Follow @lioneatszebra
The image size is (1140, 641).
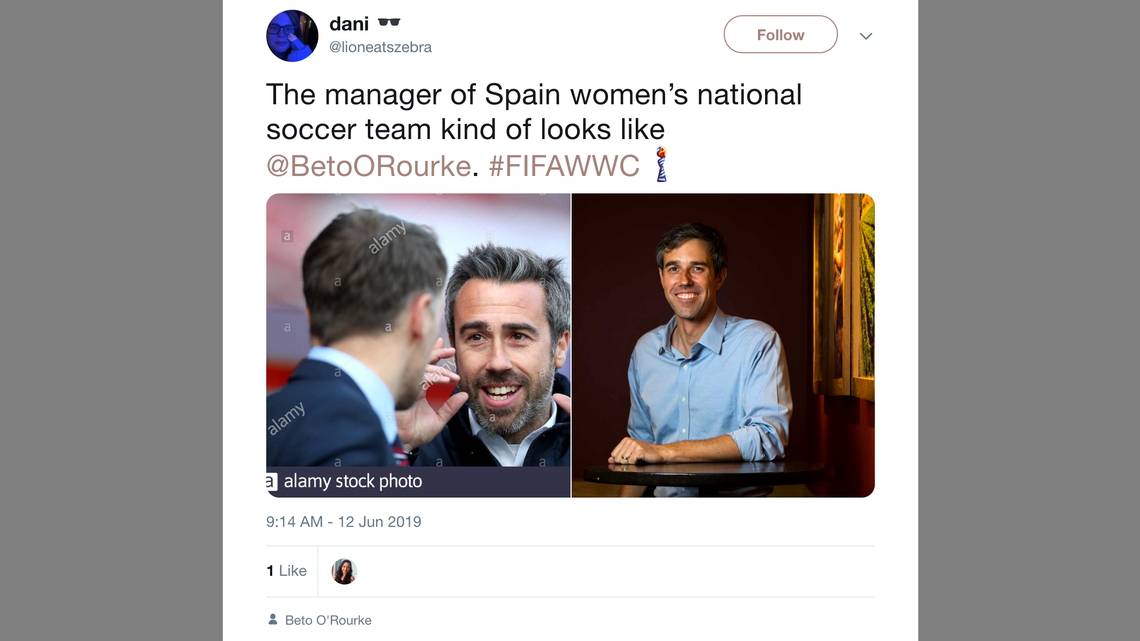(780, 34)
